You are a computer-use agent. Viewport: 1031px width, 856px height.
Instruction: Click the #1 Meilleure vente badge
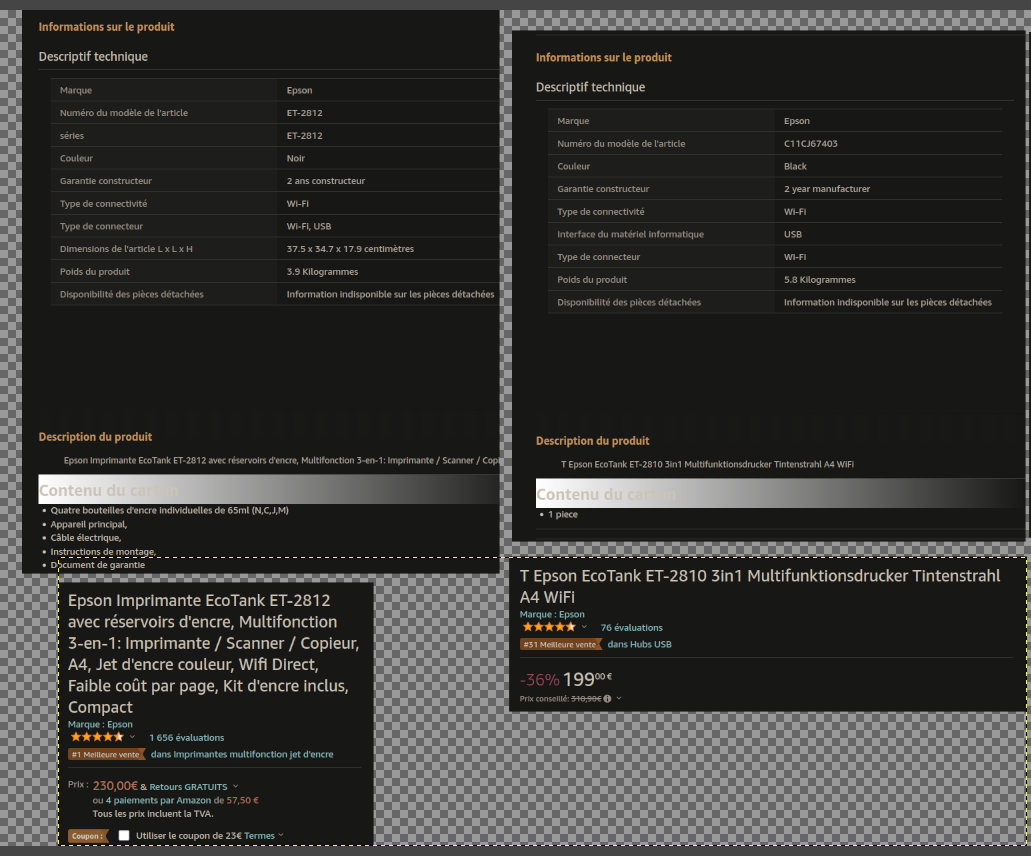pos(106,754)
